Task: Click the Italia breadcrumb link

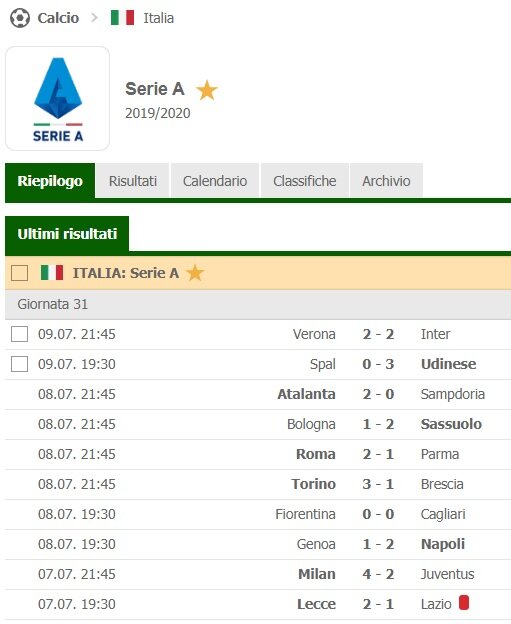Action: tap(158, 18)
